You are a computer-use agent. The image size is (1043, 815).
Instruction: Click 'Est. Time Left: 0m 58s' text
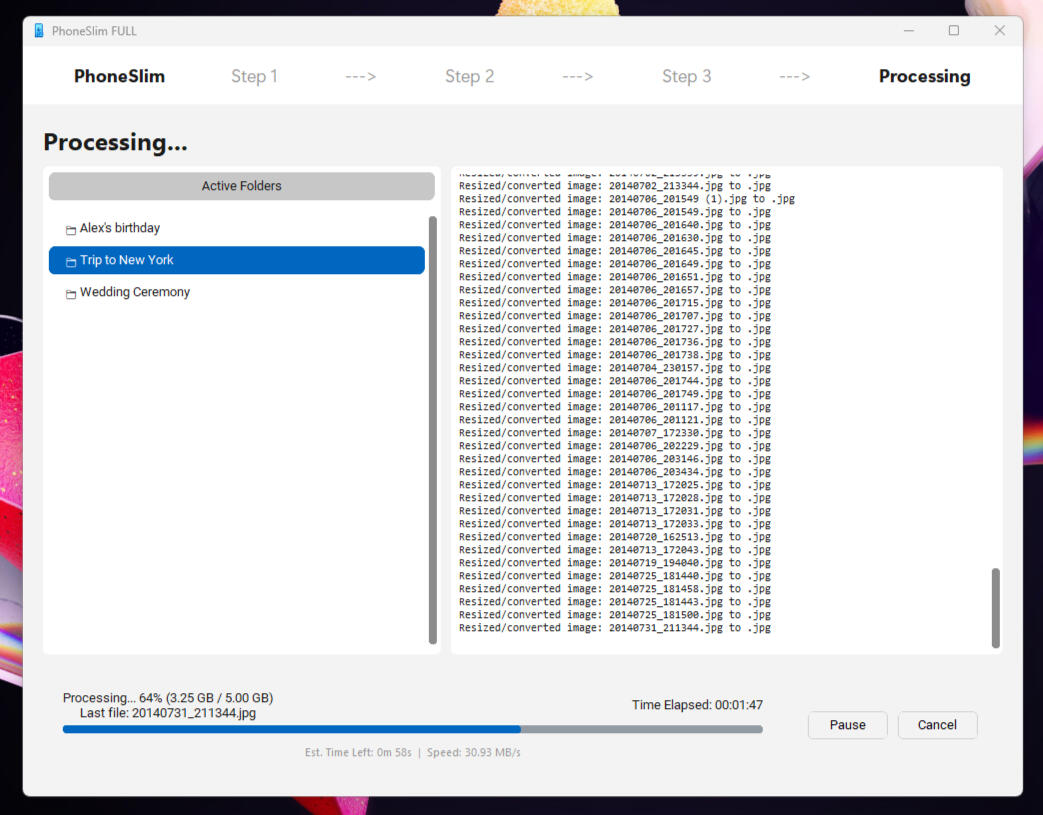pos(358,752)
